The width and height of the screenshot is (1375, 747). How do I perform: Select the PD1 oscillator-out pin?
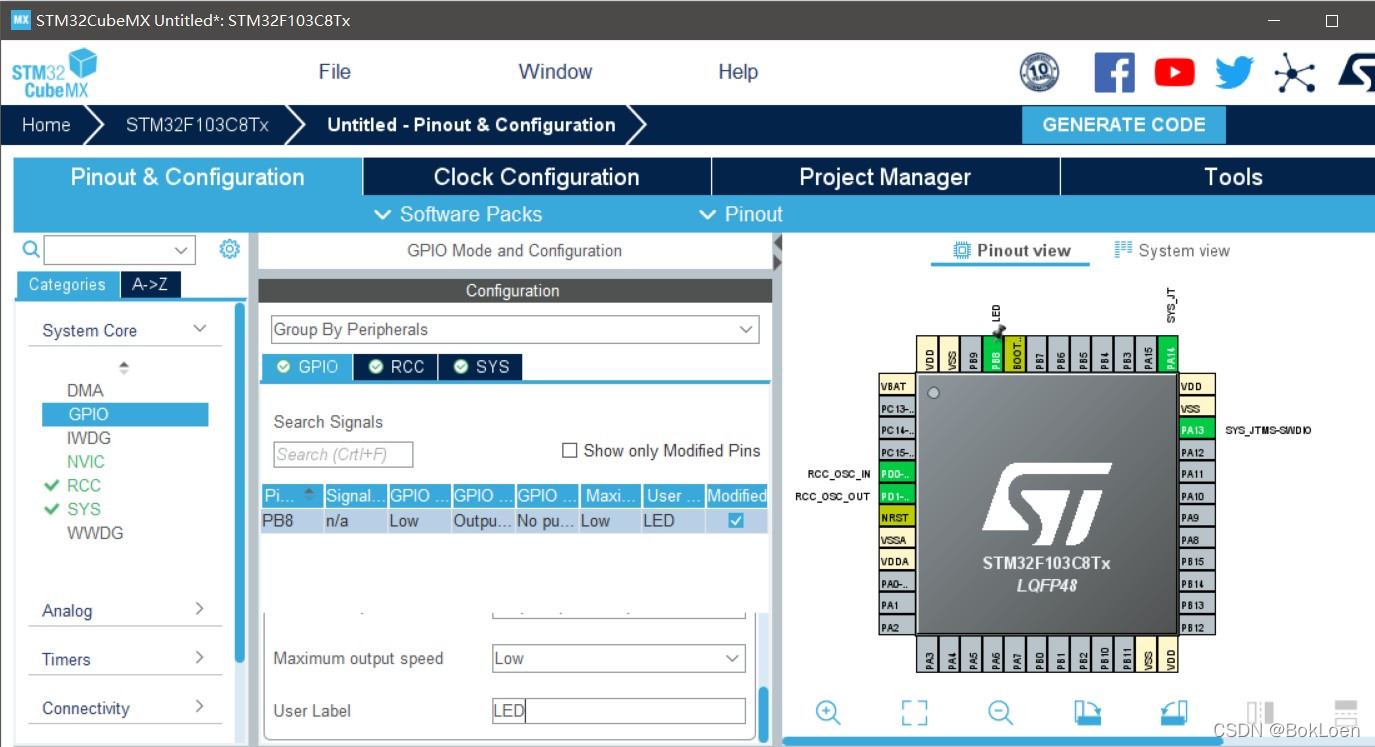896,496
